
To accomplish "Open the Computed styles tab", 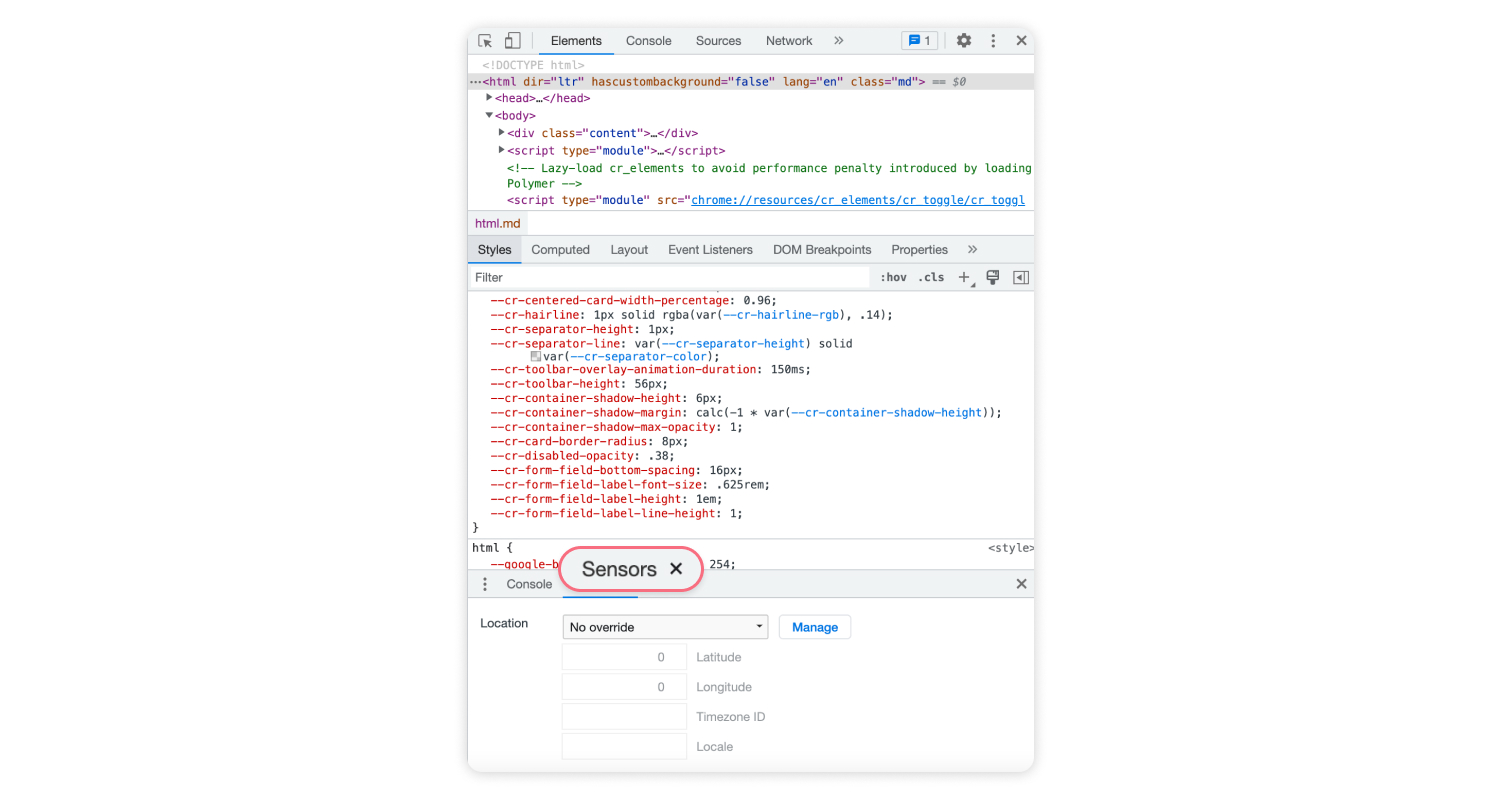I will (560, 249).
